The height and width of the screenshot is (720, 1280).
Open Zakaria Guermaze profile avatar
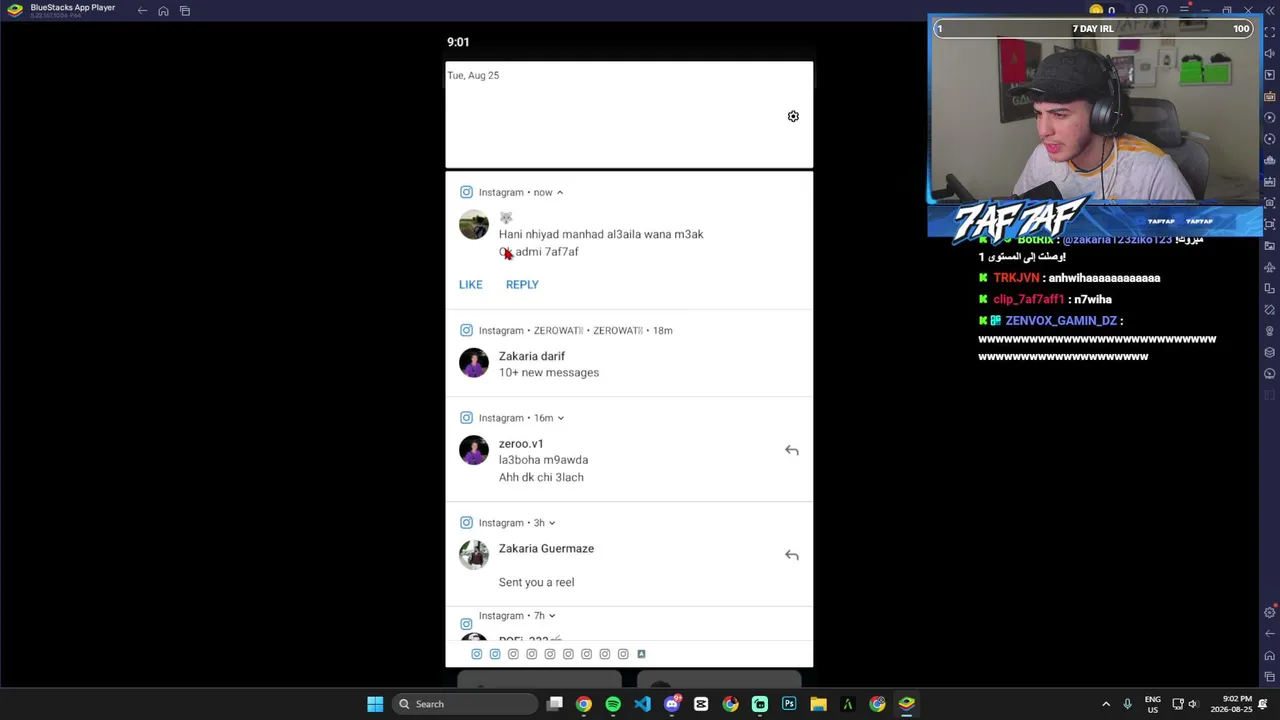click(x=474, y=555)
